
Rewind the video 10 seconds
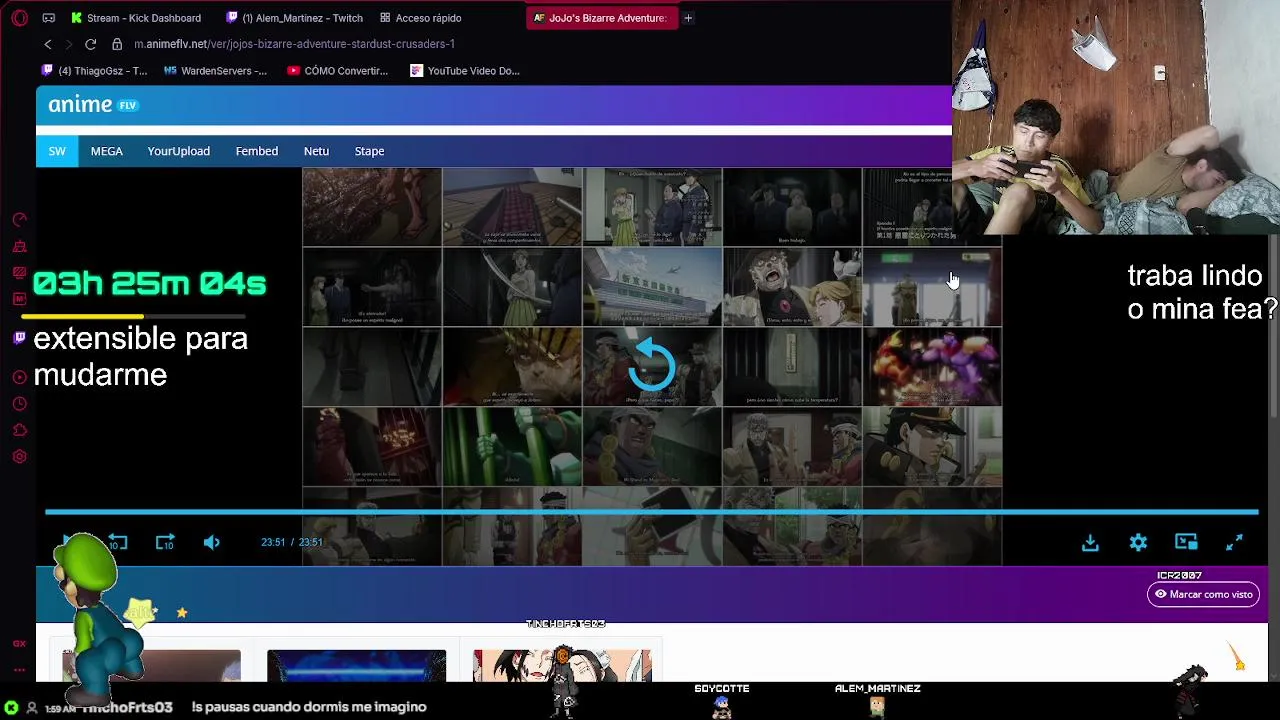(x=117, y=542)
